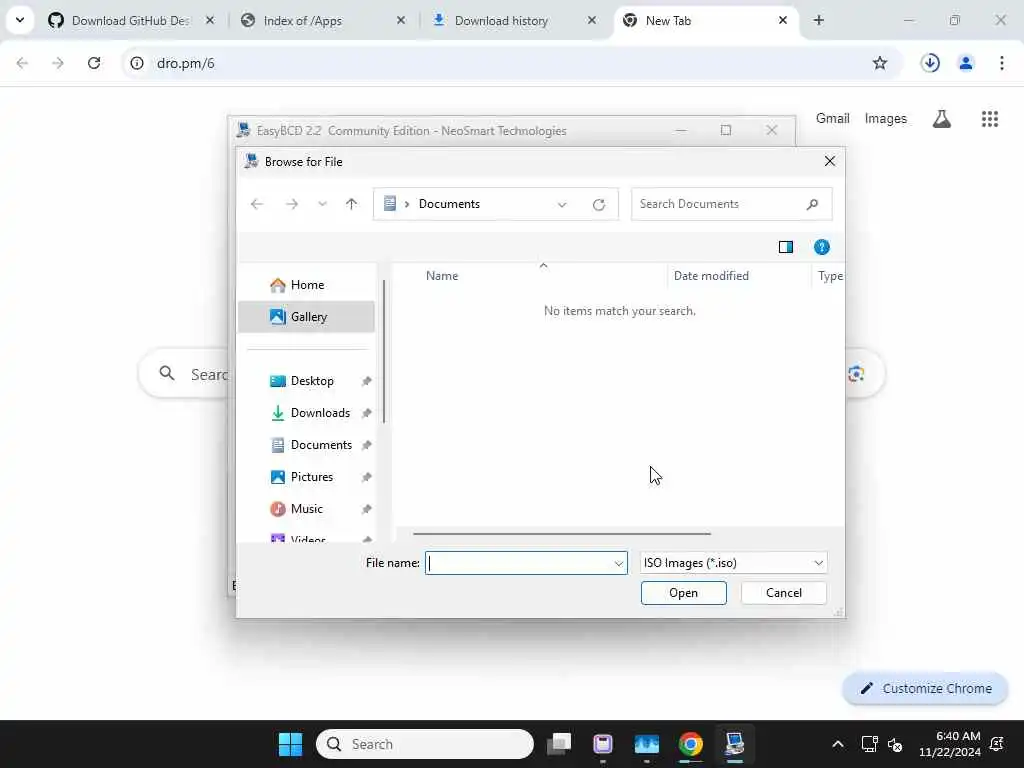Open the Google apps grid
This screenshot has height=768, width=1024.
(x=990, y=119)
